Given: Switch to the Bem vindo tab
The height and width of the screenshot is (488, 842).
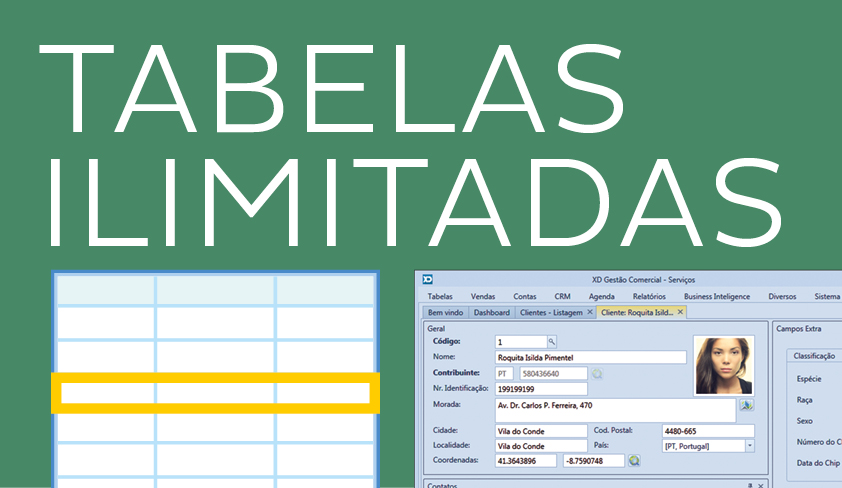Looking at the screenshot, I should pyautogui.click(x=446, y=312).
